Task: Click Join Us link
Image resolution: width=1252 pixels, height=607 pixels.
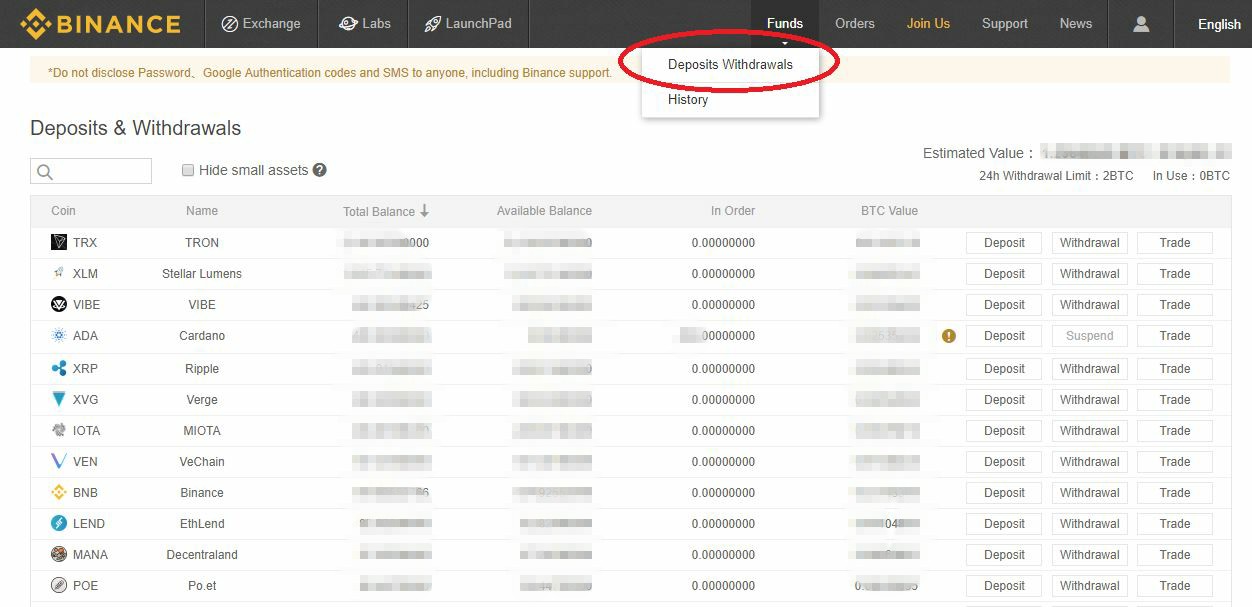Action: [928, 24]
